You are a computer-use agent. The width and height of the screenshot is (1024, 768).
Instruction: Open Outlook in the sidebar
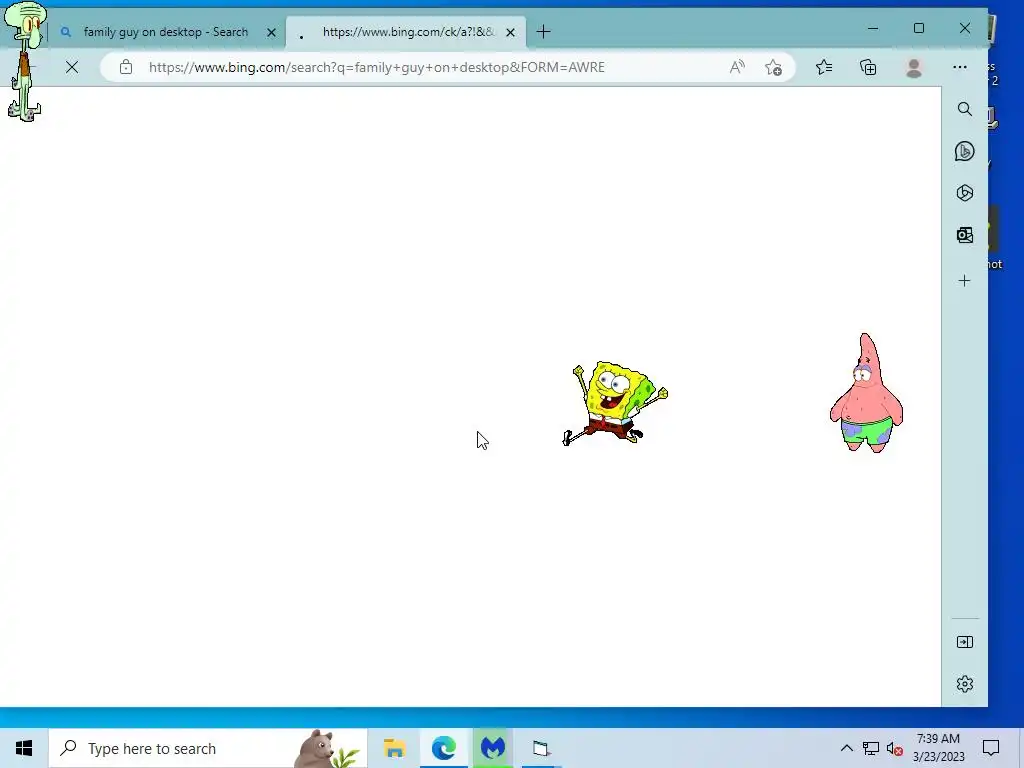[x=965, y=235]
